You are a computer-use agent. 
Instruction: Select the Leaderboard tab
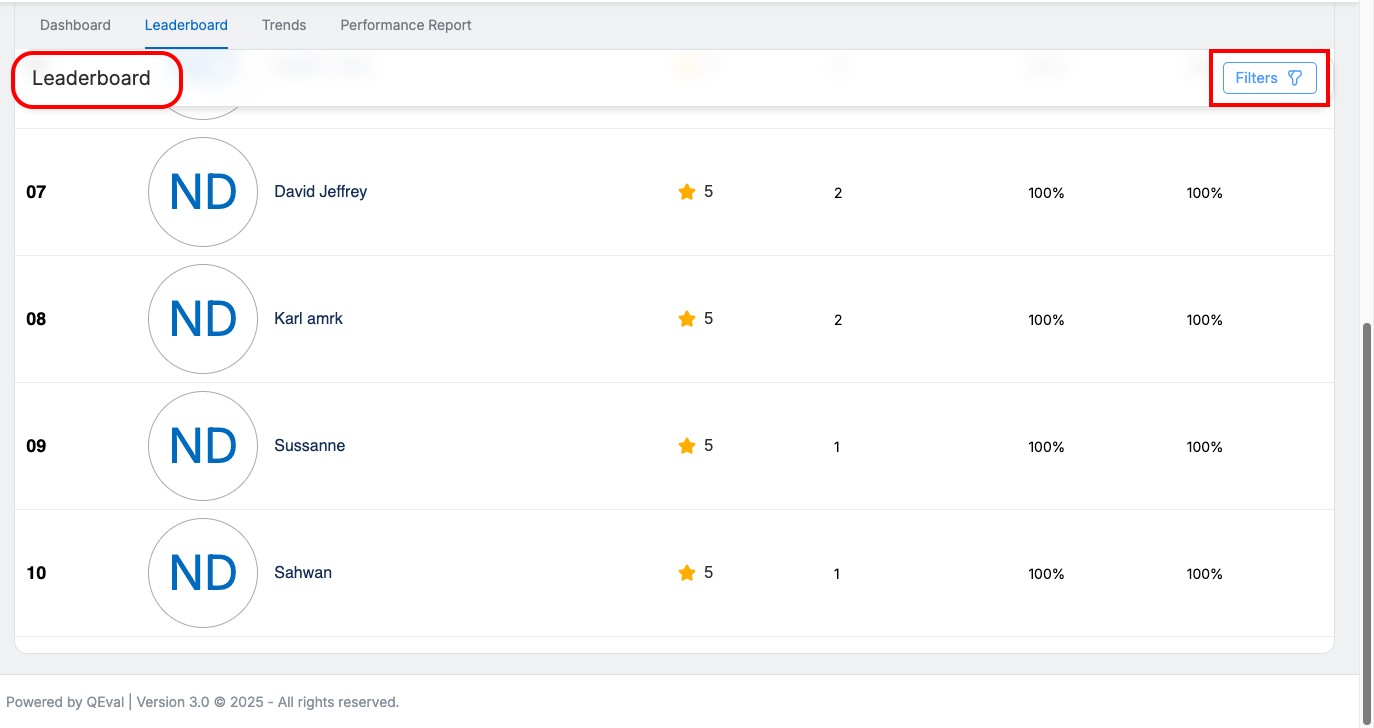tap(186, 25)
